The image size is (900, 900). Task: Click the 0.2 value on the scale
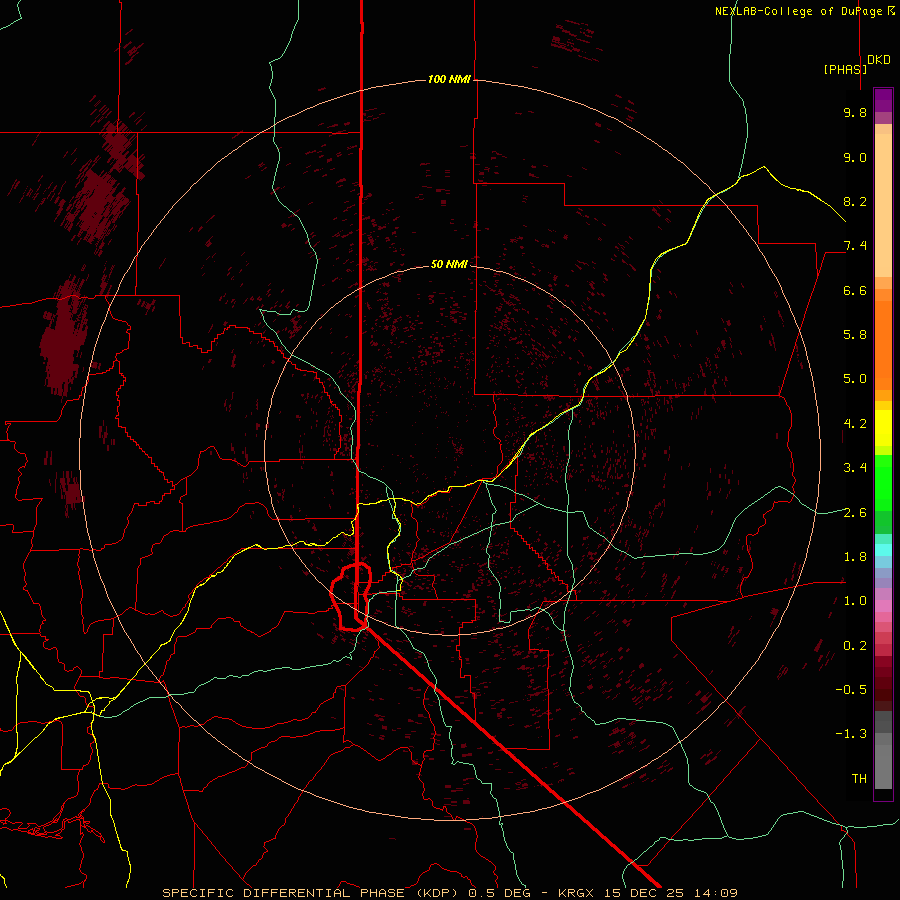[855, 646]
